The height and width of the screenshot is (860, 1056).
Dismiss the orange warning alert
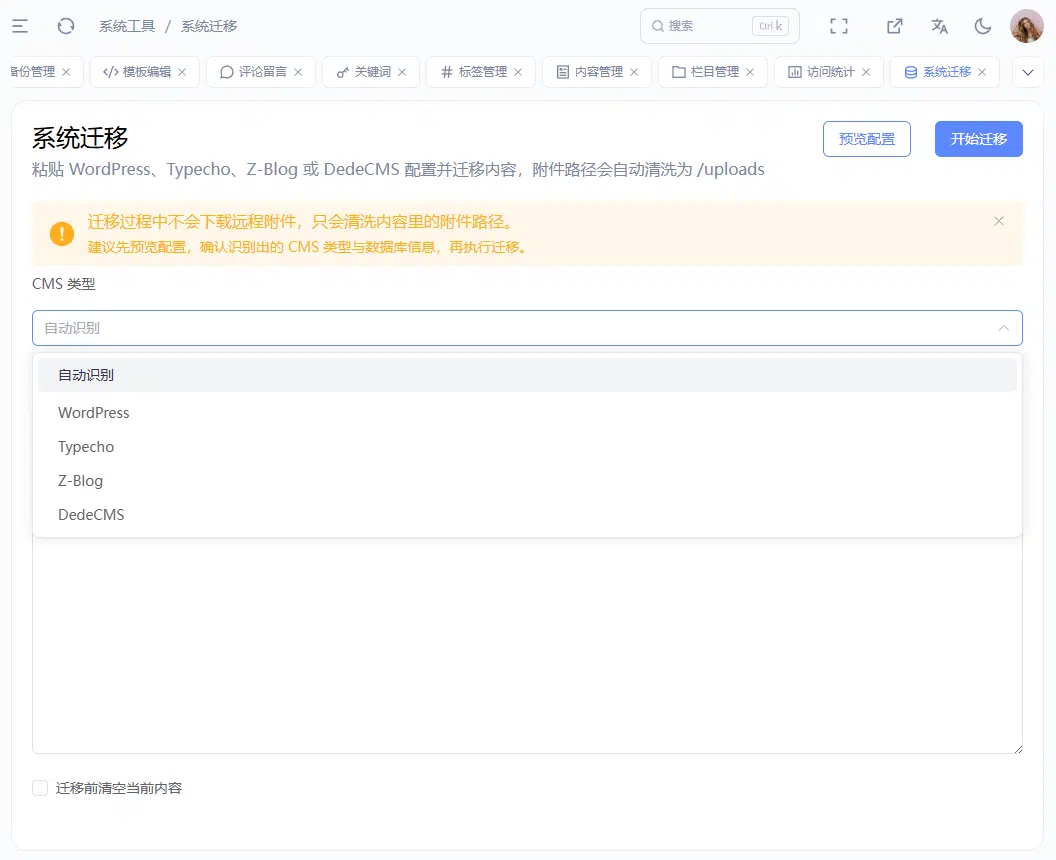click(999, 221)
